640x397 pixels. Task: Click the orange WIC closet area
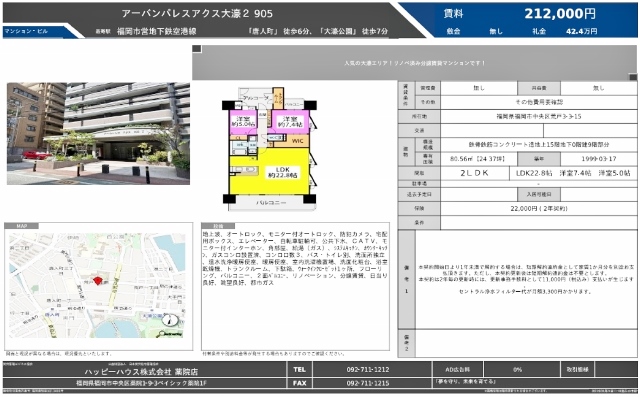[x=297, y=141]
